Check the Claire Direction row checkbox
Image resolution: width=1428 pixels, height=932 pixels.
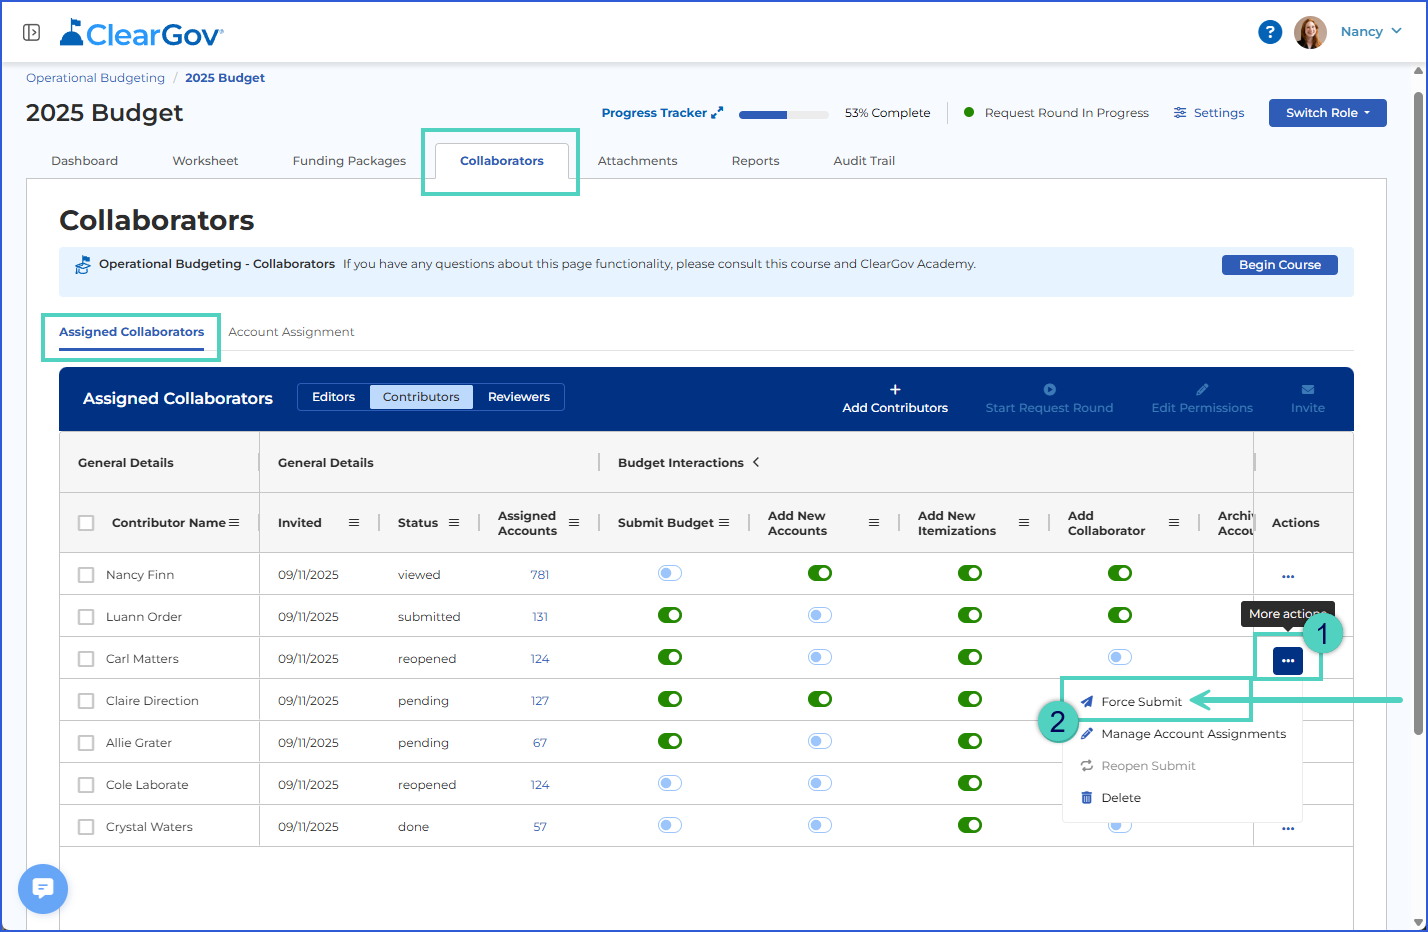coord(86,701)
